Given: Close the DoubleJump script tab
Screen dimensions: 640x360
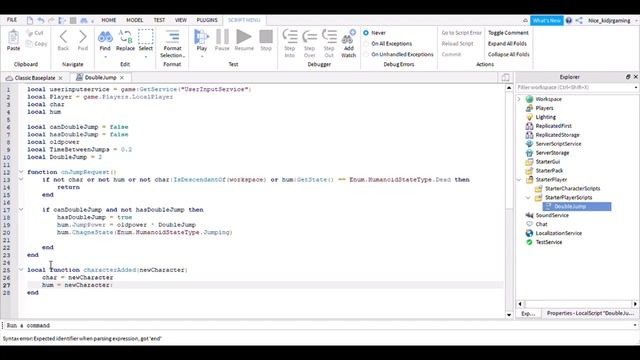Looking at the screenshot, I should (x=122, y=78).
